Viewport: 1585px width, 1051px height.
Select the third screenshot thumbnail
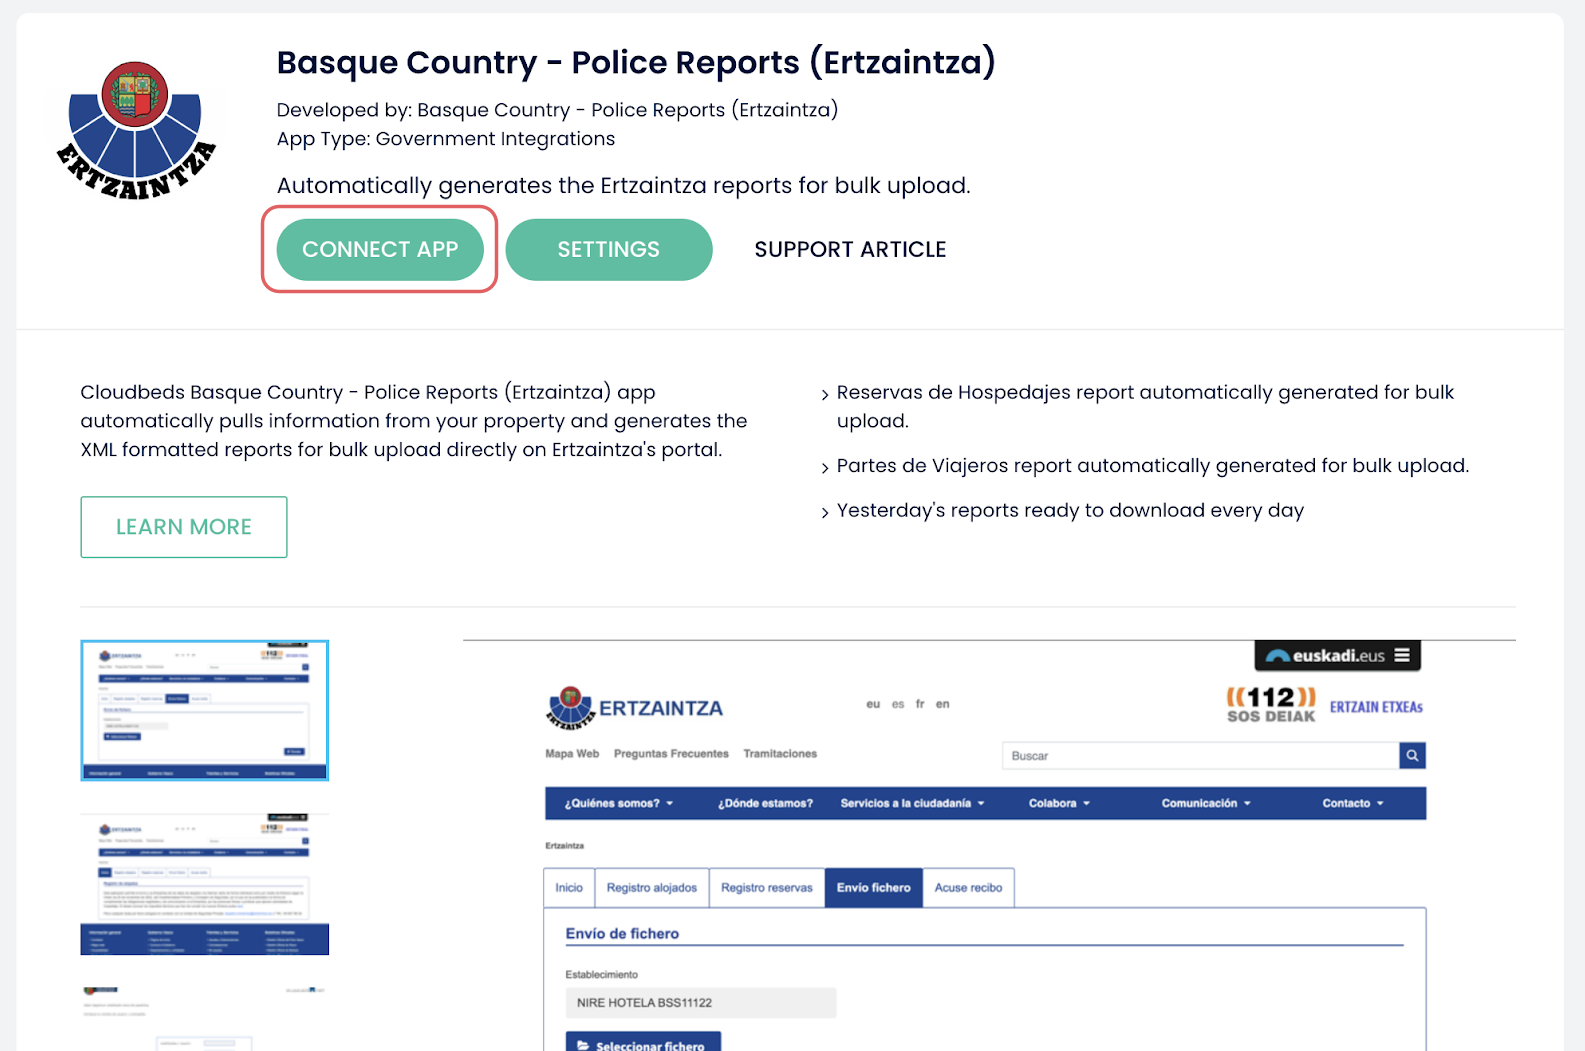pos(204,1015)
